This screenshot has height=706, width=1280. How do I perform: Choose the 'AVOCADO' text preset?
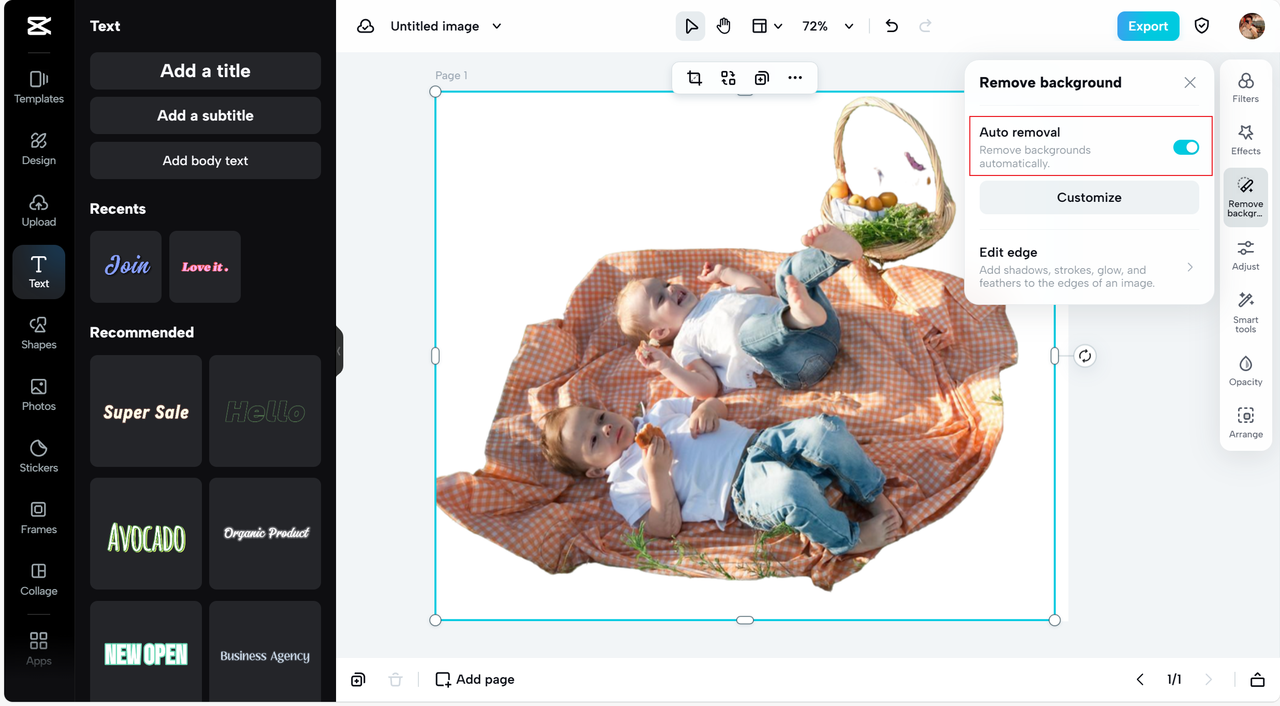tap(146, 534)
